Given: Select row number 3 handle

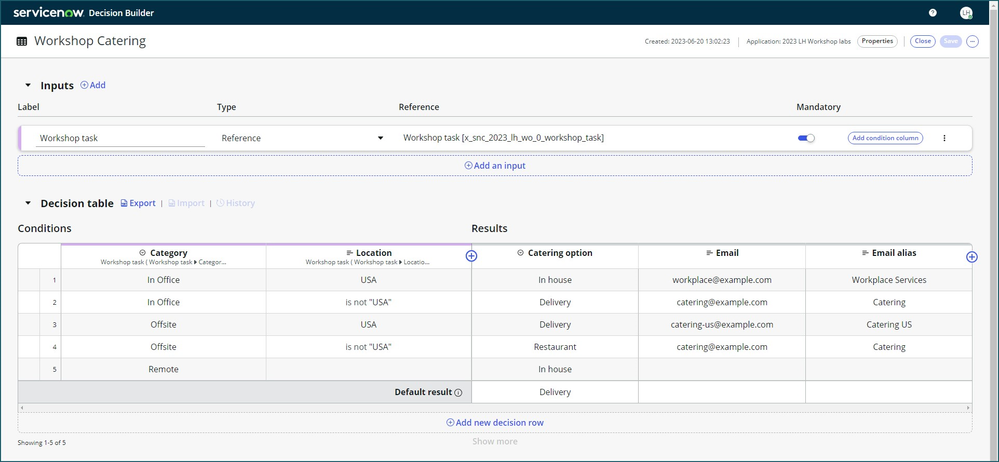Looking at the screenshot, I should [50, 324].
